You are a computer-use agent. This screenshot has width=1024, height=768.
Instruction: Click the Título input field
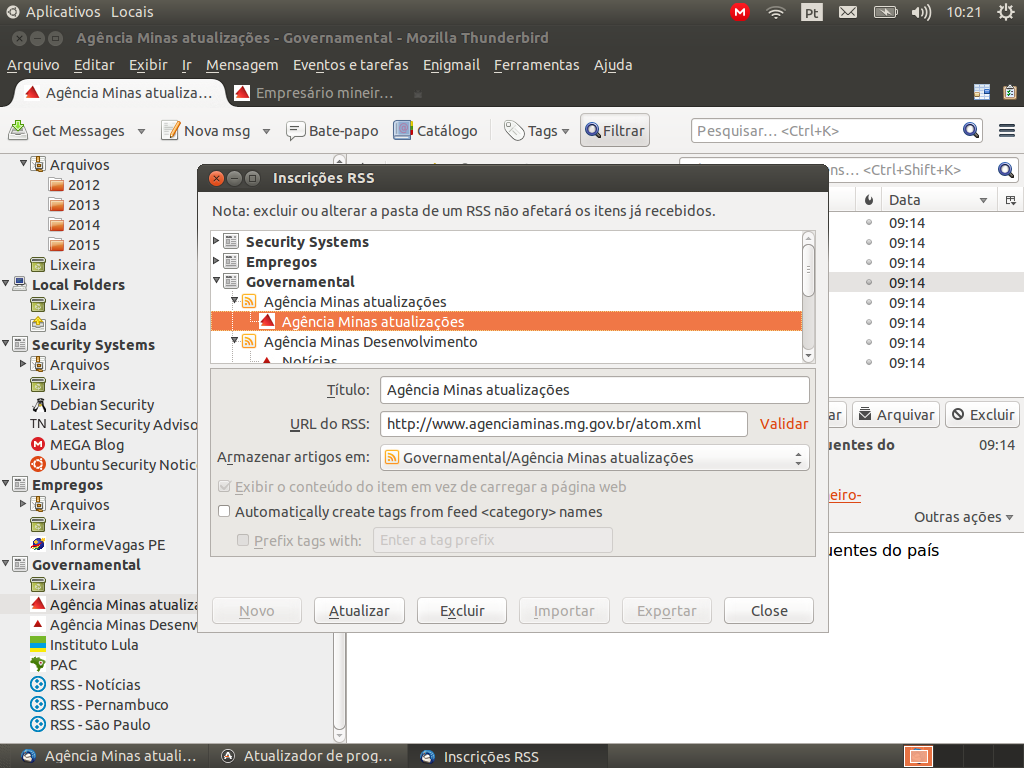594,390
